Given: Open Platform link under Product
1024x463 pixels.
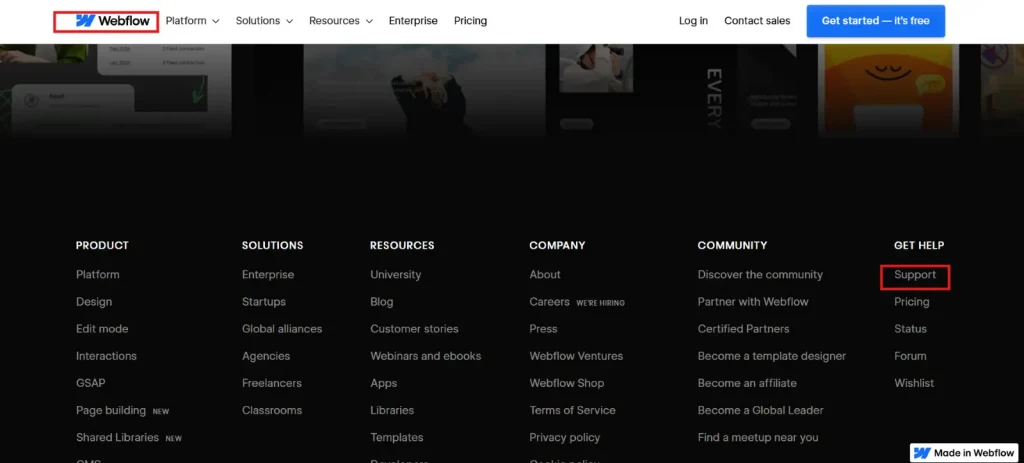Looking at the screenshot, I should pos(97,274).
